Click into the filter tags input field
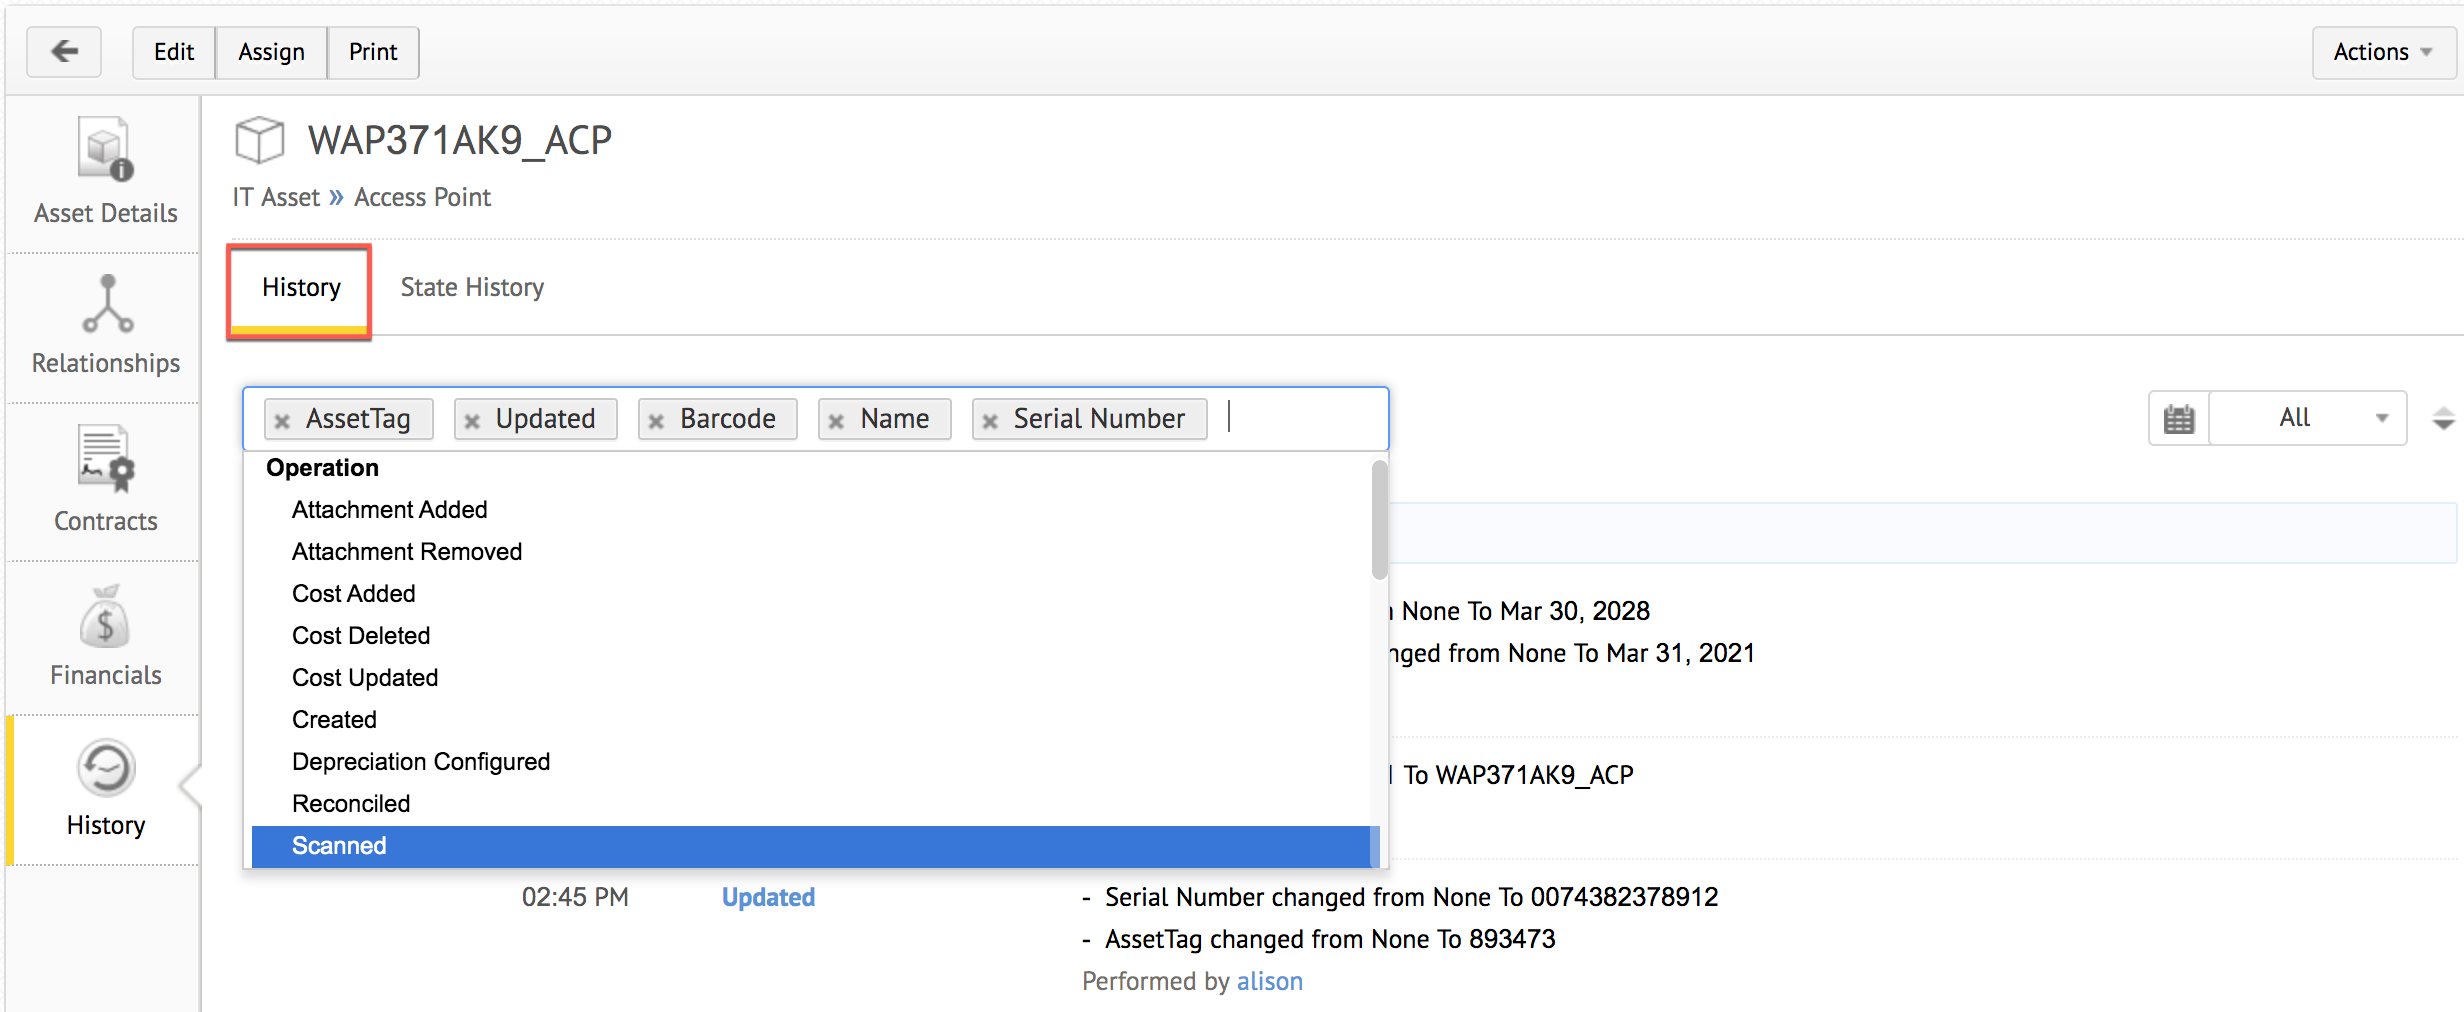The width and height of the screenshot is (2464, 1012). click(1300, 418)
